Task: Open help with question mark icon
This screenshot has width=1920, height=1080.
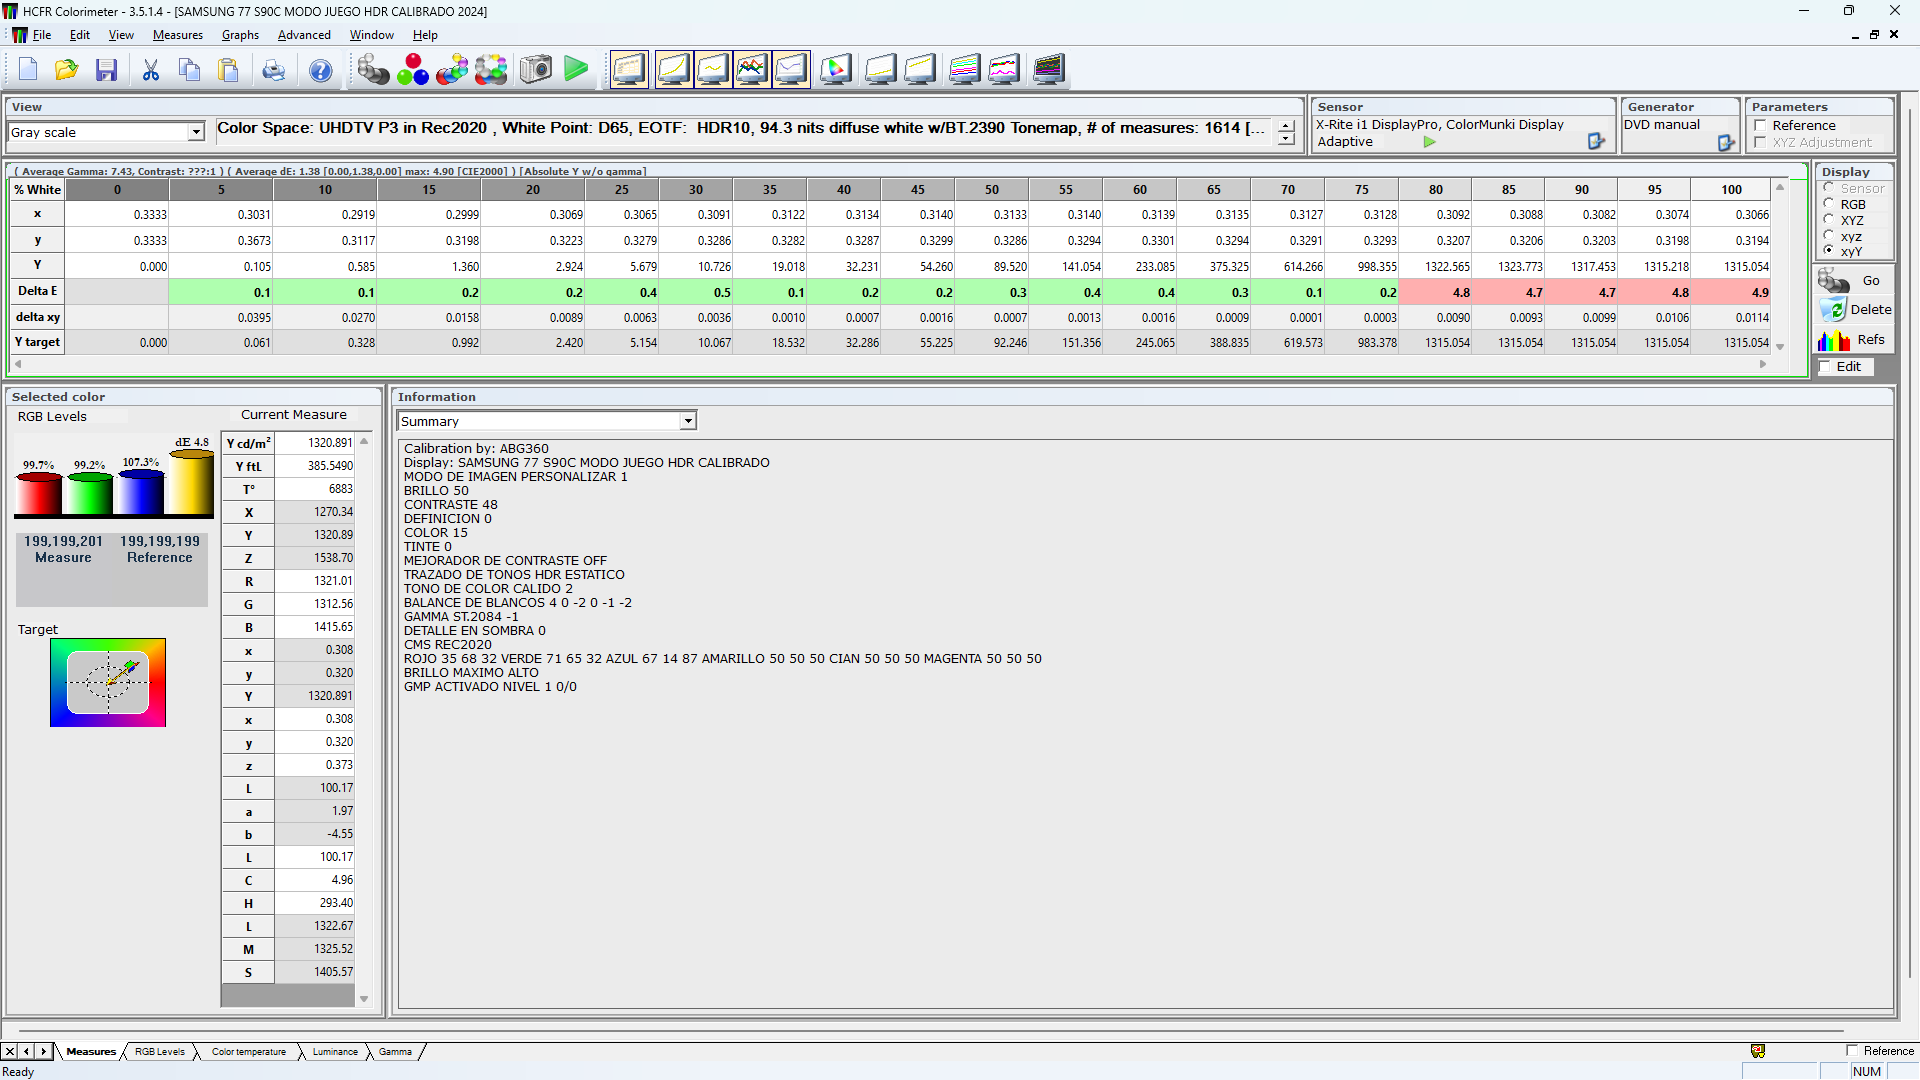Action: (321, 70)
